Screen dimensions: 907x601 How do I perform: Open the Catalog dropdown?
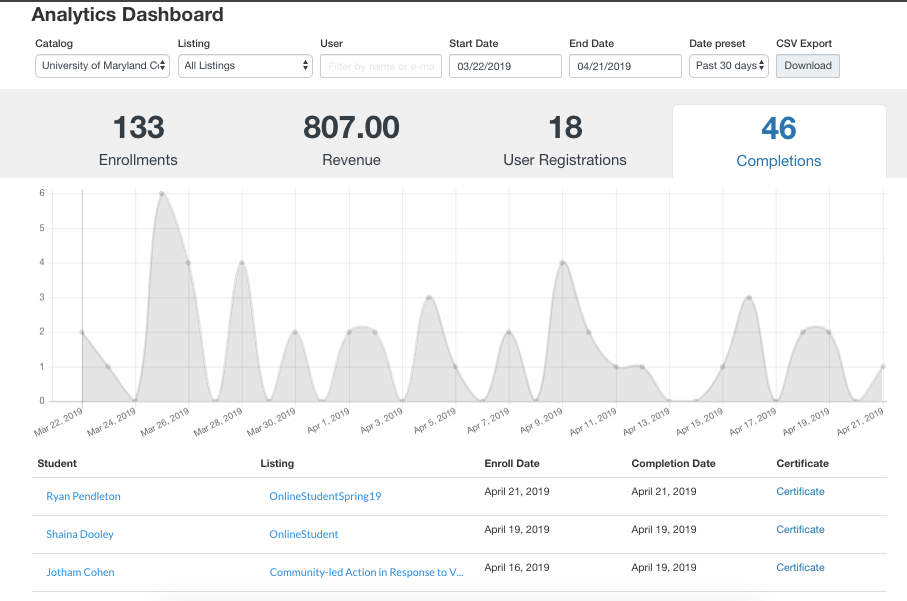(102, 66)
